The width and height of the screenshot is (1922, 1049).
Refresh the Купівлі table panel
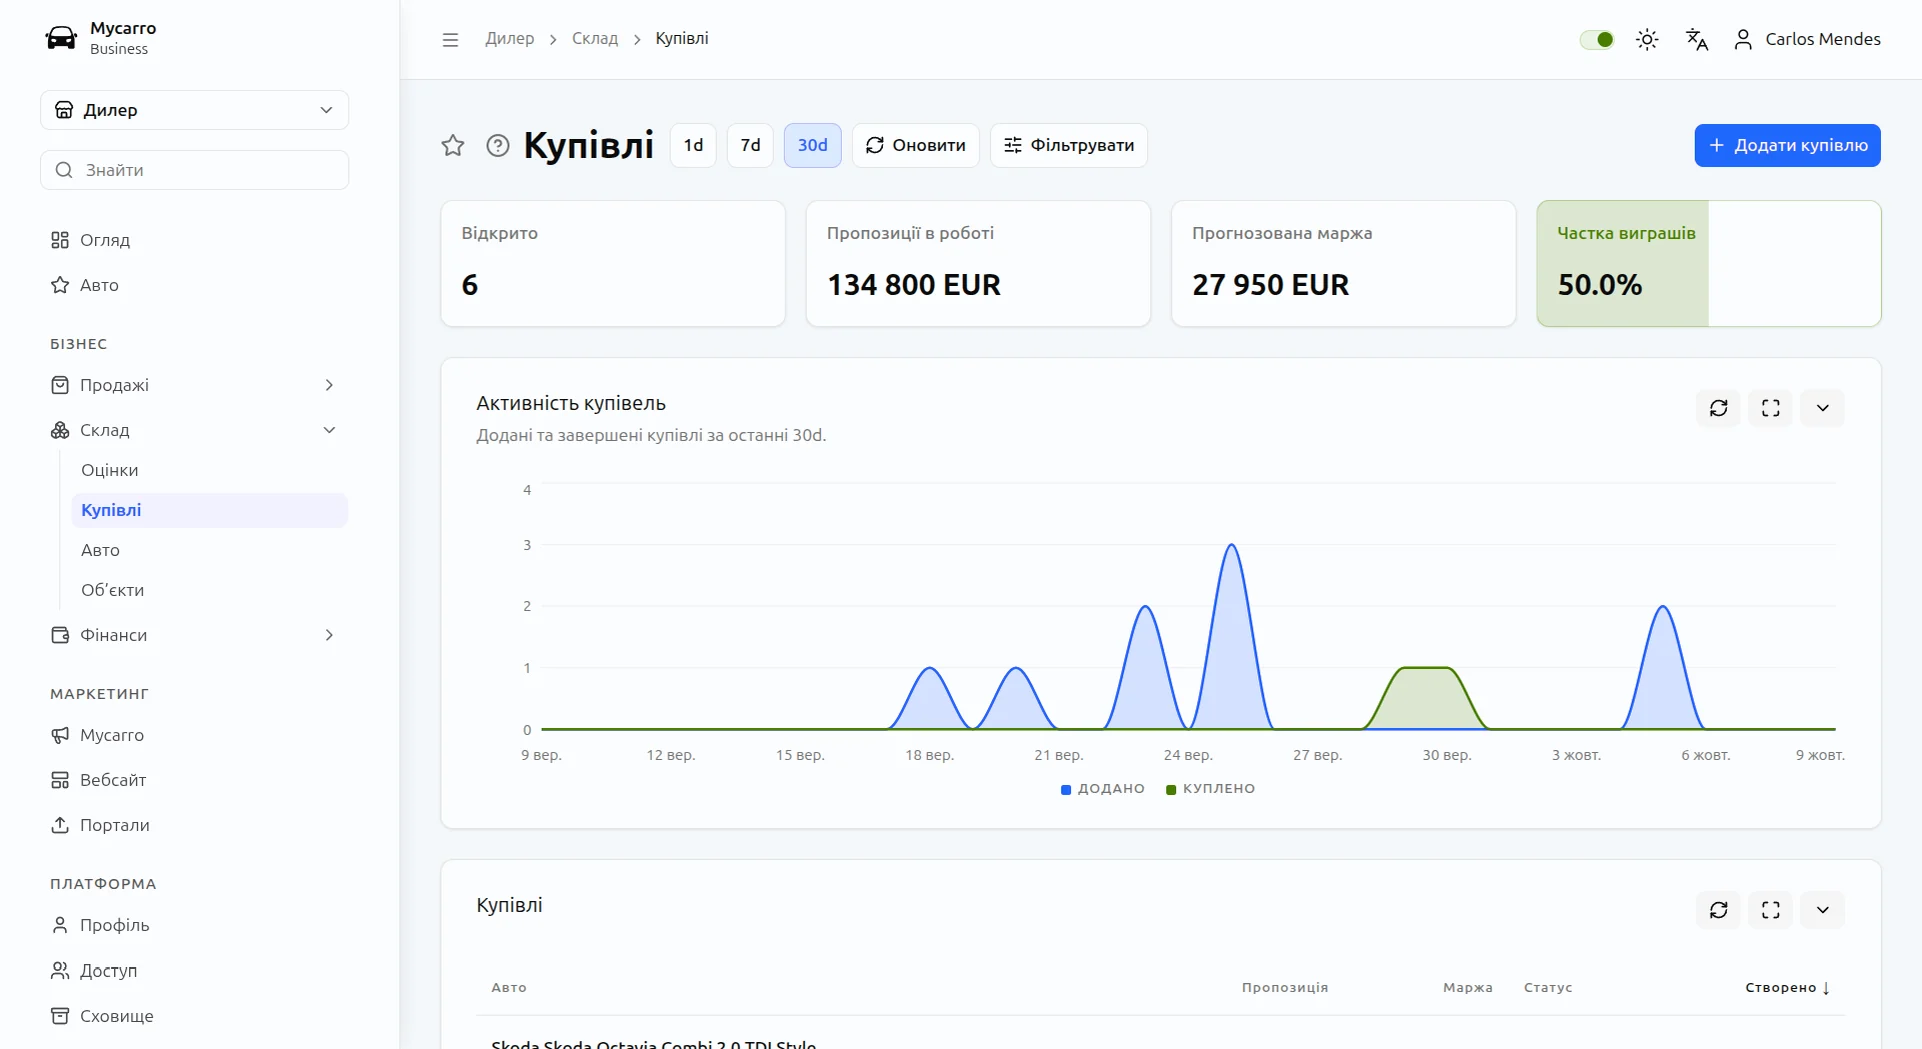[x=1718, y=910]
